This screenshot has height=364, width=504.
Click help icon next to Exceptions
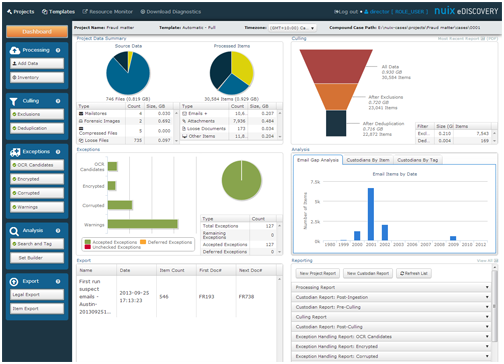click(58, 152)
